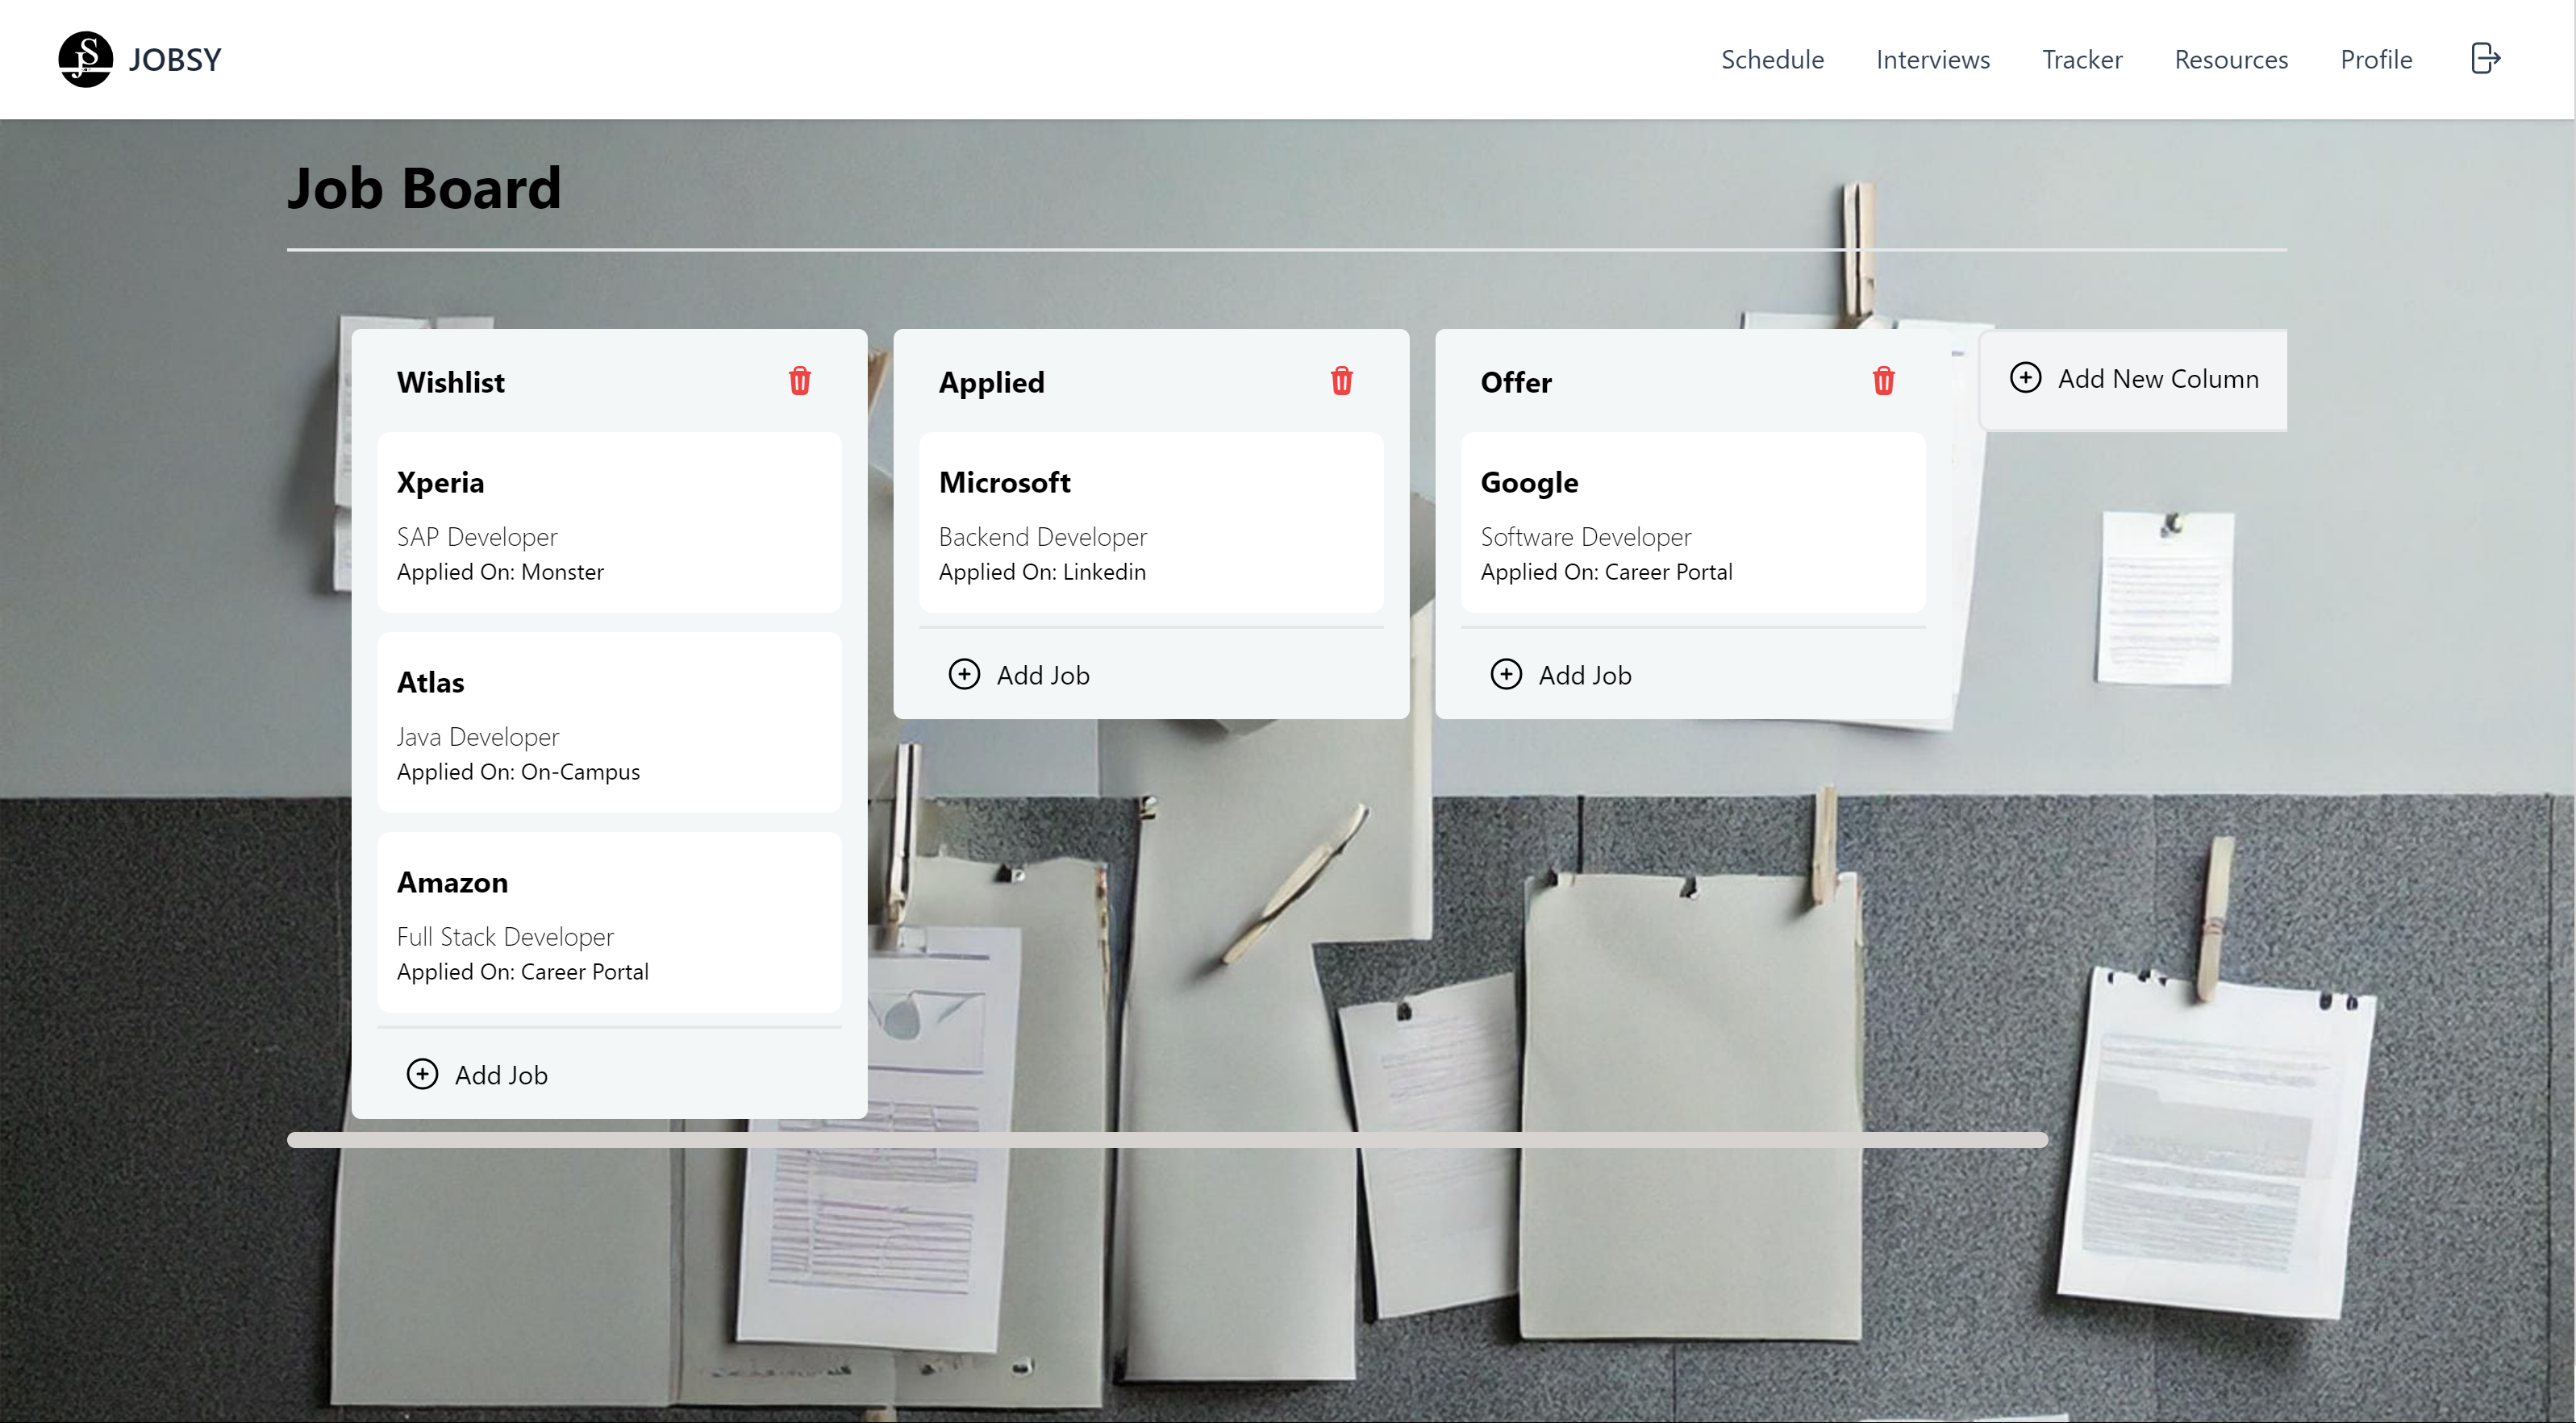
Task: Open the Amazon Full Stack Developer card
Action: (x=610, y=922)
